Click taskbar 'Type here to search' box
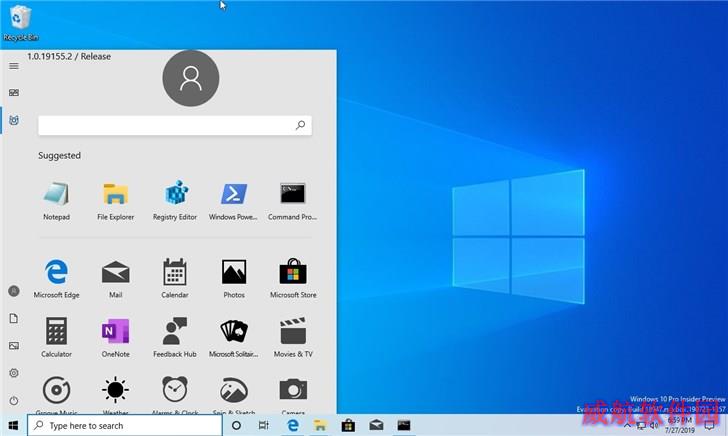Image resolution: width=728 pixels, height=436 pixels. coord(125,425)
